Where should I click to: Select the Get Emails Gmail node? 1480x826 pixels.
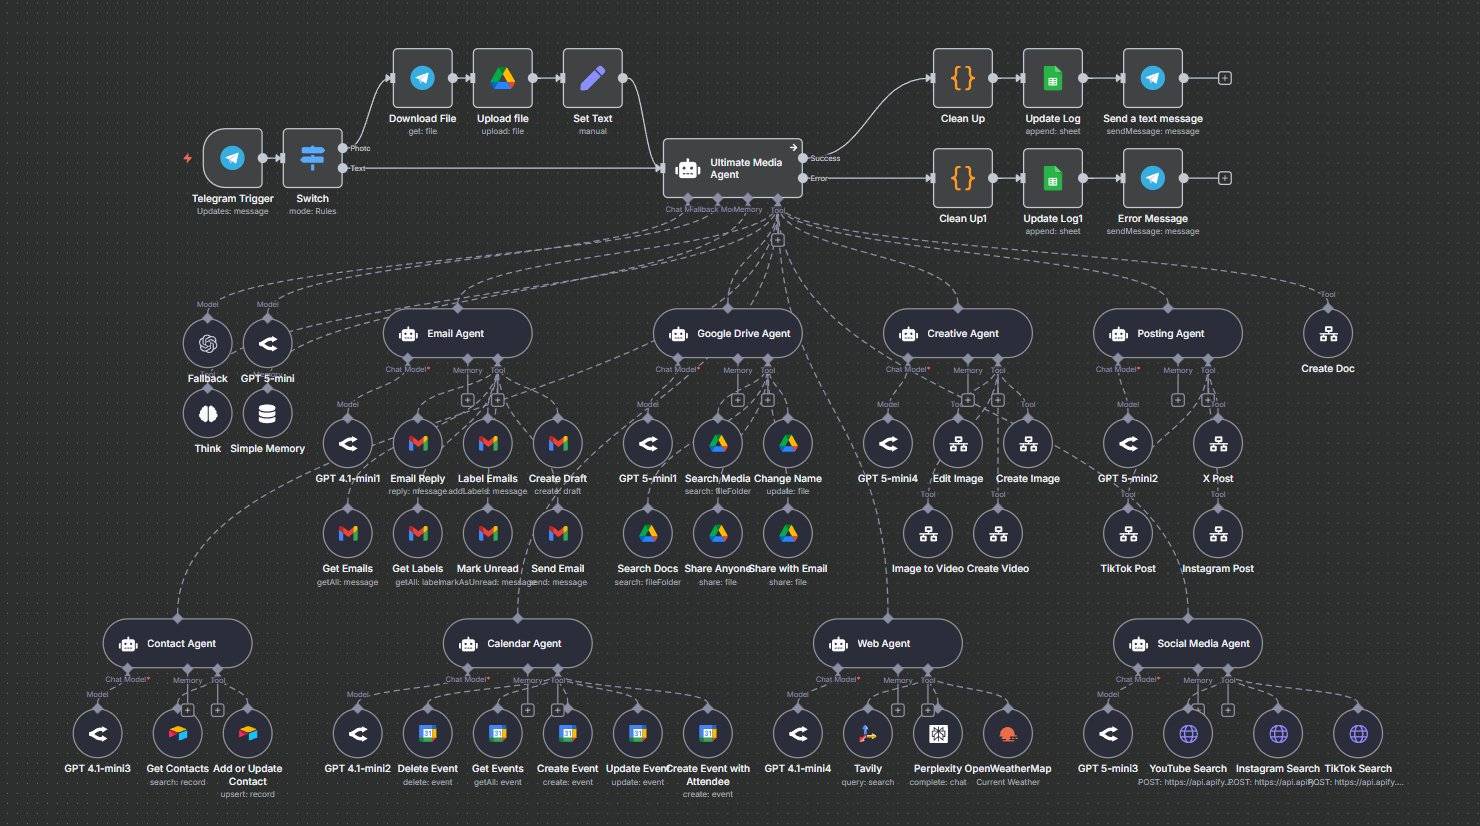[x=348, y=533]
